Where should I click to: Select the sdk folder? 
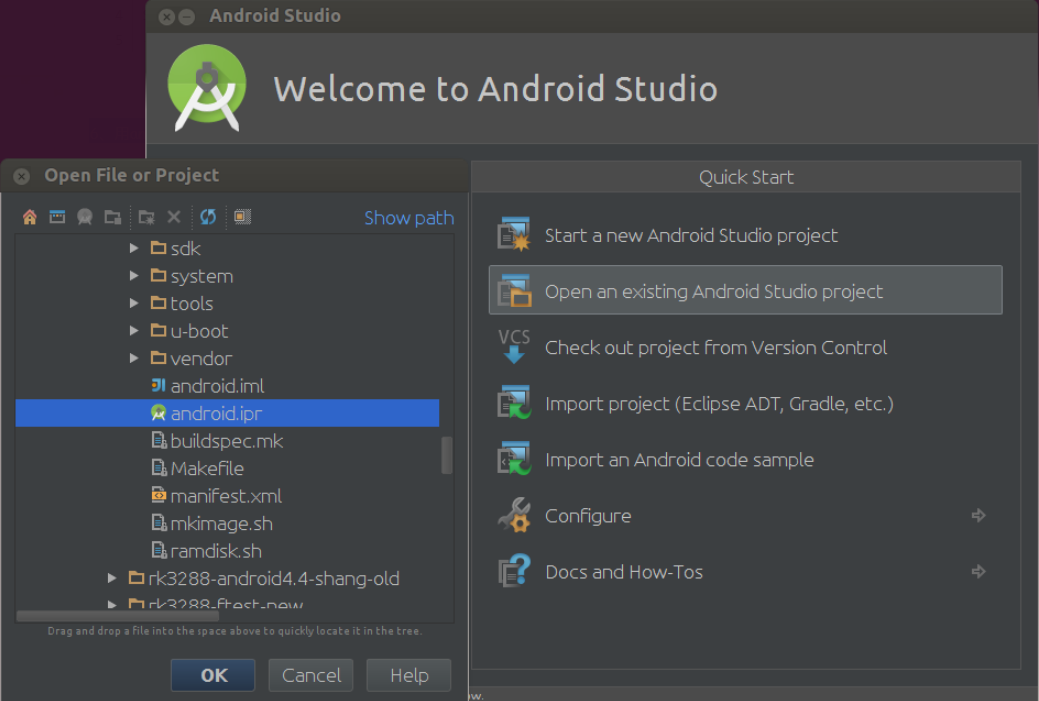tap(185, 248)
